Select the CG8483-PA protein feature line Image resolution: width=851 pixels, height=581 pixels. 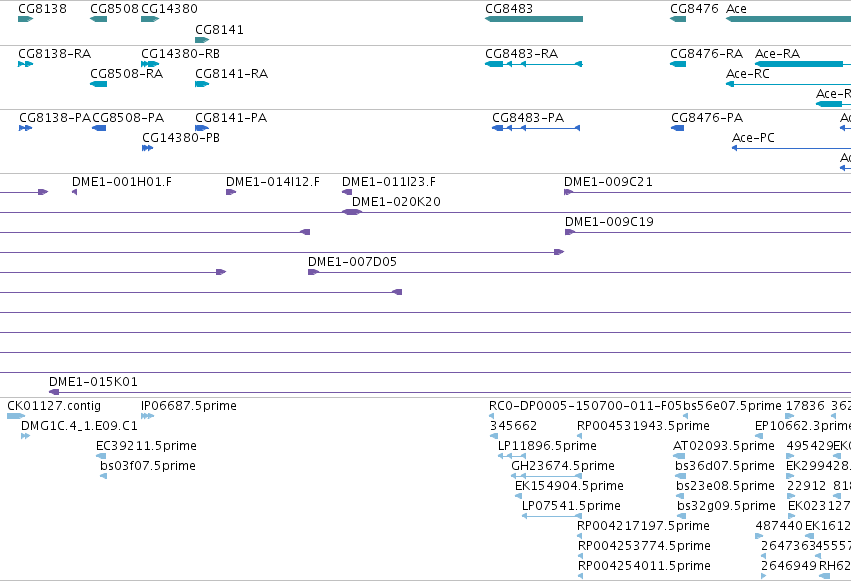tap(536, 128)
